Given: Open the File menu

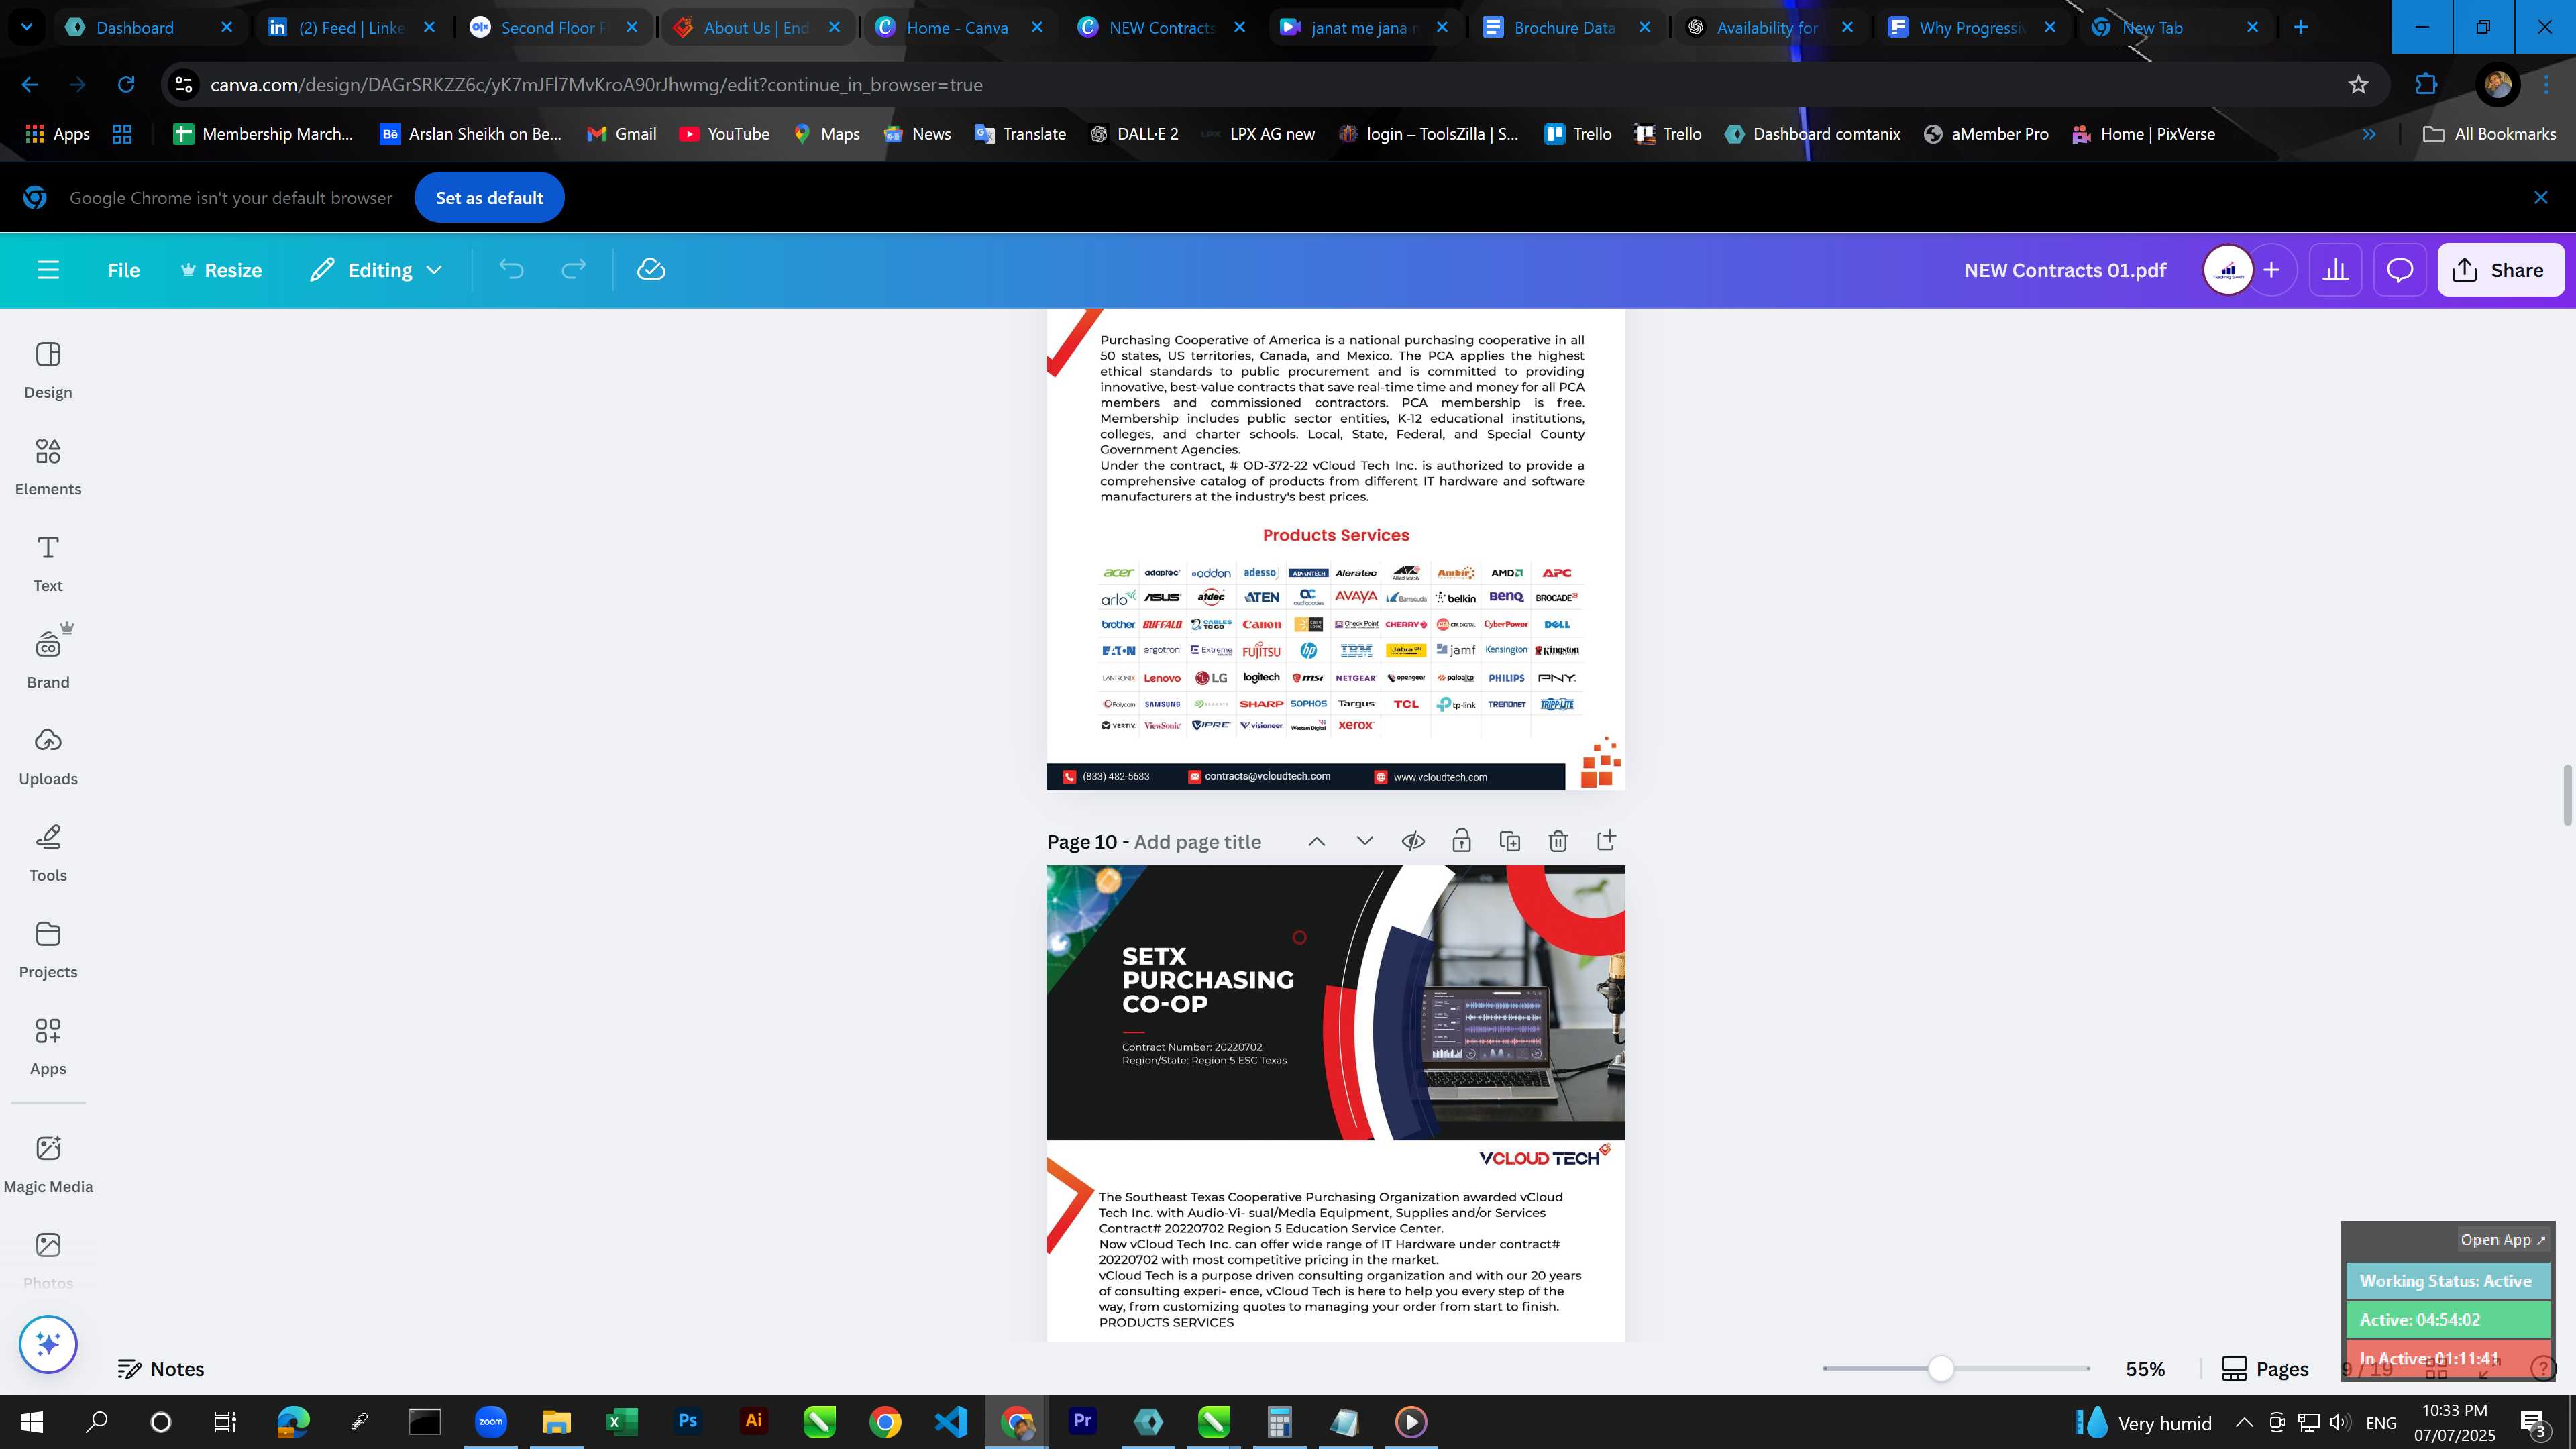Looking at the screenshot, I should [x=124, y=270].
